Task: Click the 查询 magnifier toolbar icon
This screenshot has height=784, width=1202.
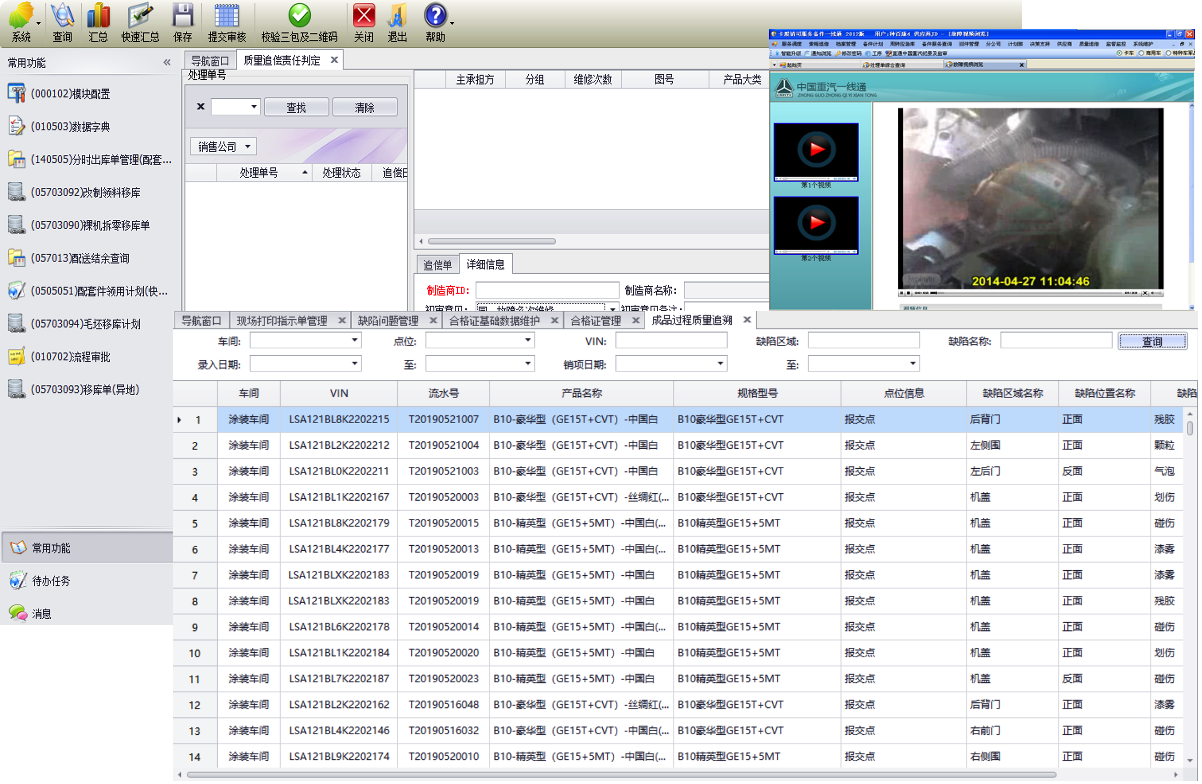Action: click(x=62, y=17)
